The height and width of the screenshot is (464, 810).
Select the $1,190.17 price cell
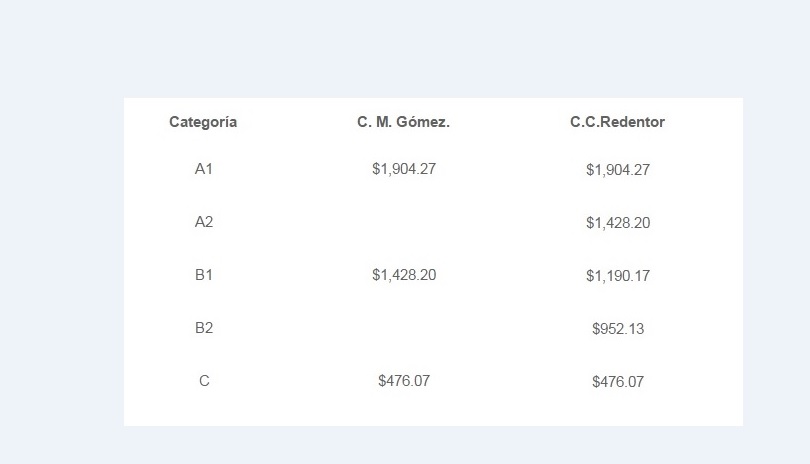click(618, 276)
